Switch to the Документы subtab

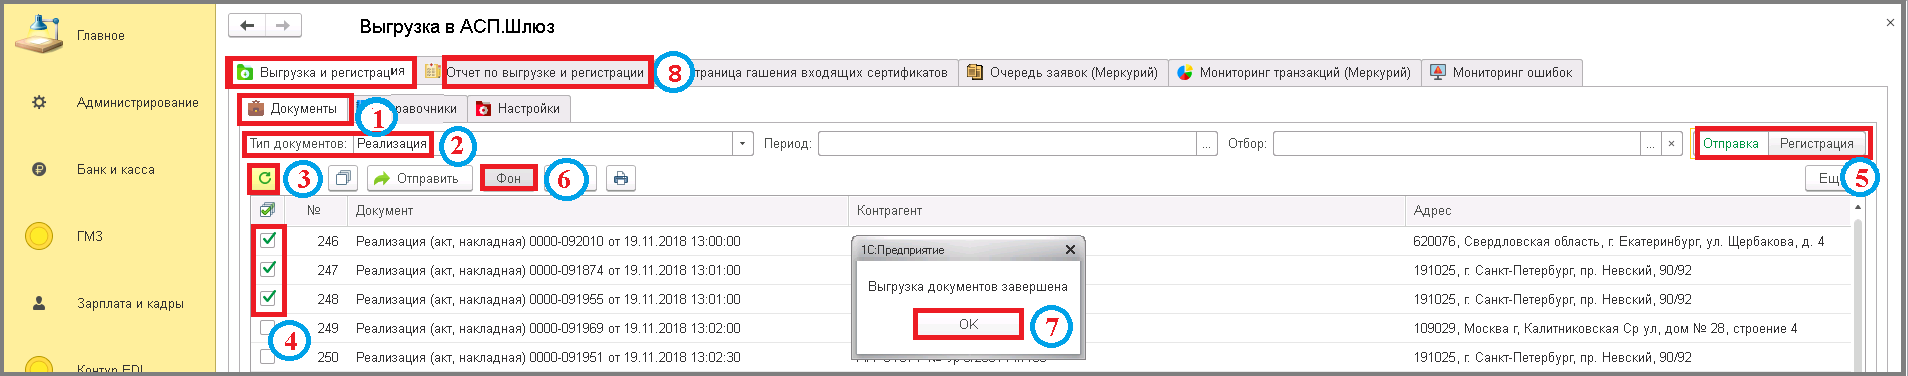294,108
